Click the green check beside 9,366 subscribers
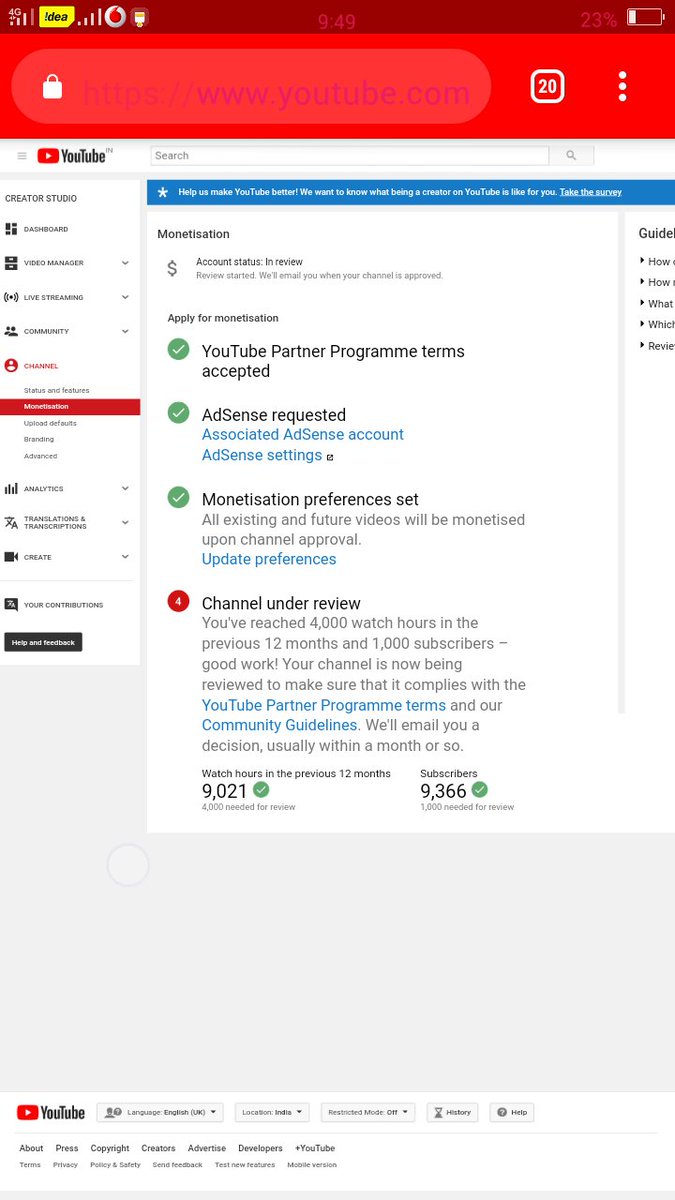The height and width of the screenshot is (1200, 675). 480,790
